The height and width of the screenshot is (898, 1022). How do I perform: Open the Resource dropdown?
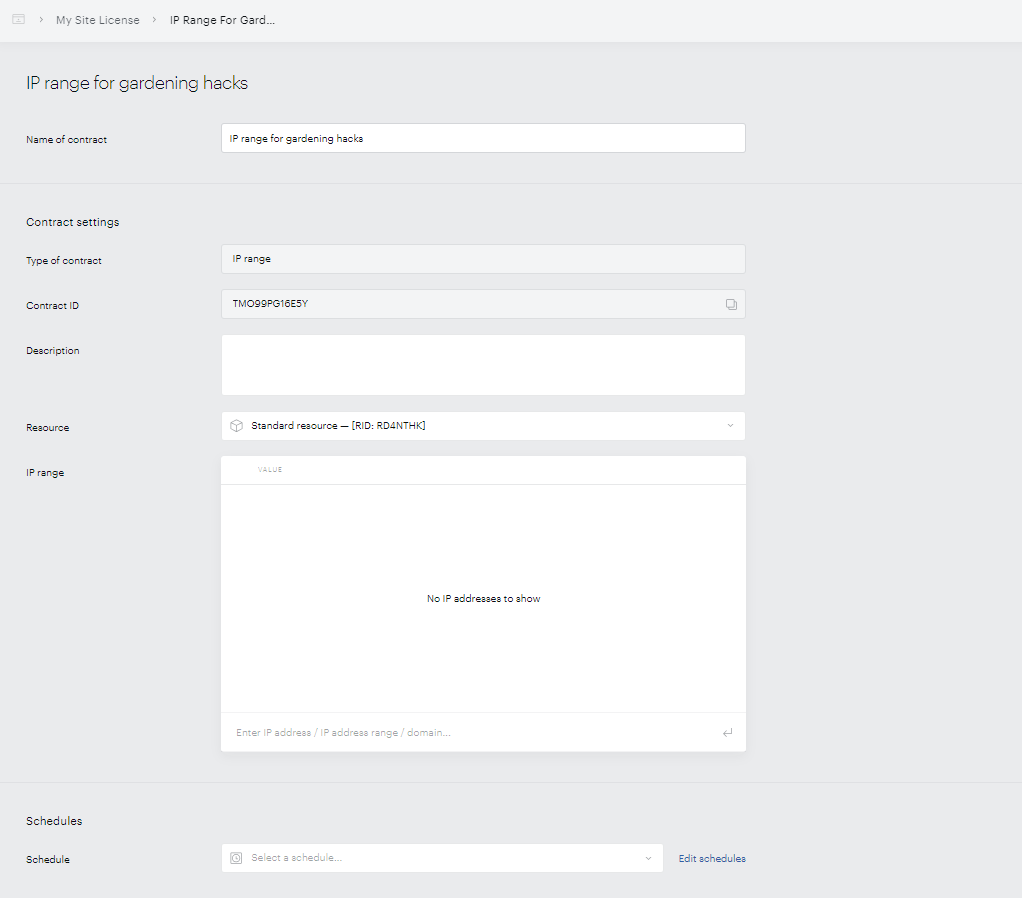(x=483, y=426)
